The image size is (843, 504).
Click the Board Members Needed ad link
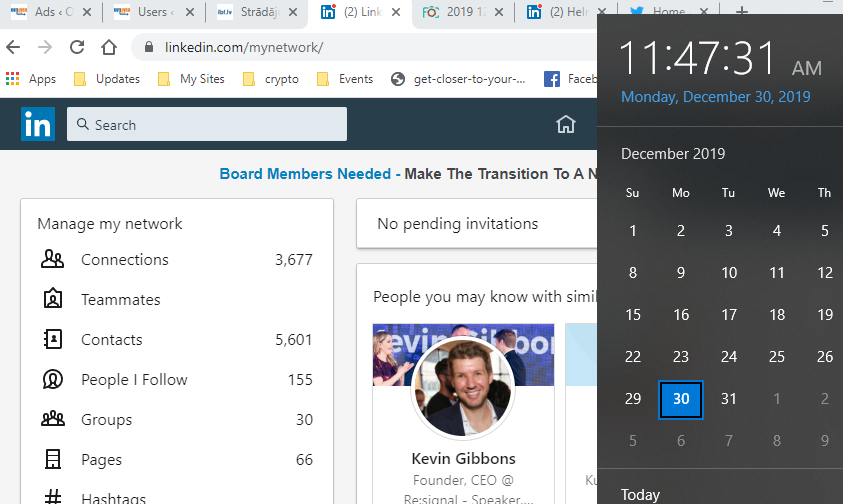click(x=305, y=174)
